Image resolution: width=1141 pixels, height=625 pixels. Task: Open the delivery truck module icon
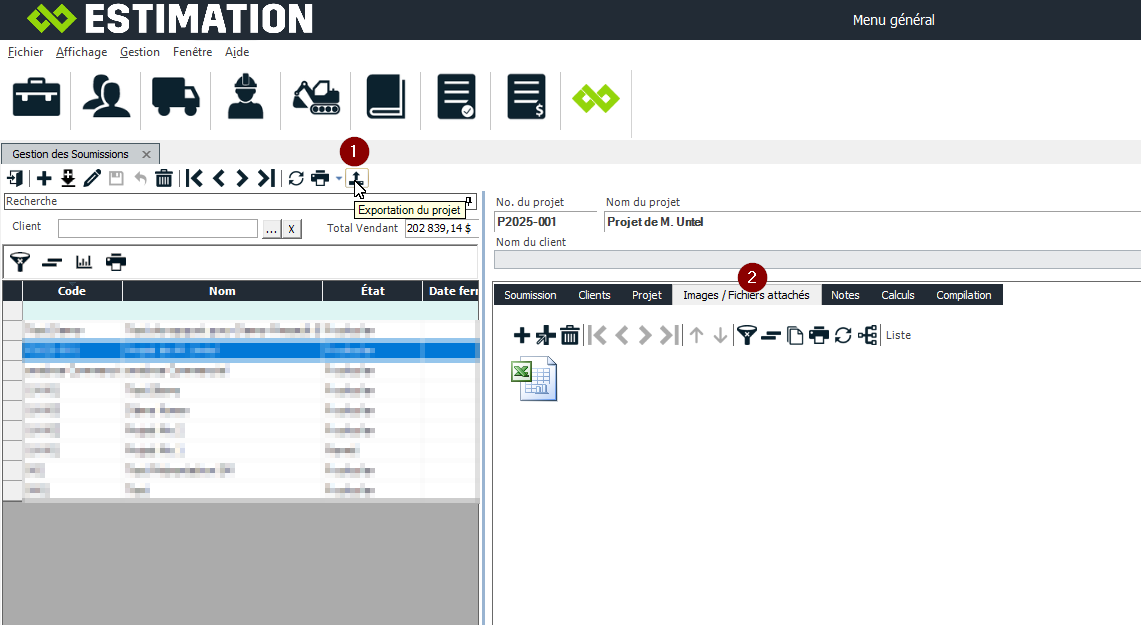click(x=176, y=97)
